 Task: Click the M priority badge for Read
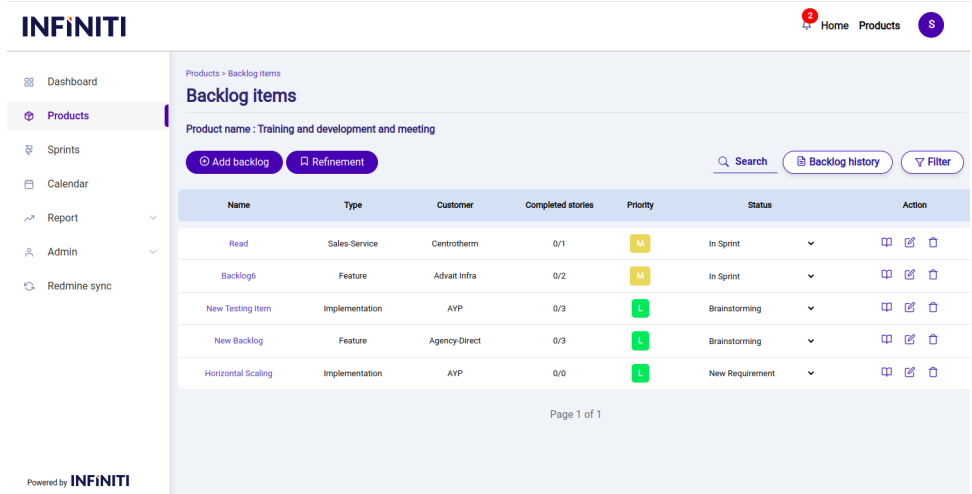[x=639, y=243]
